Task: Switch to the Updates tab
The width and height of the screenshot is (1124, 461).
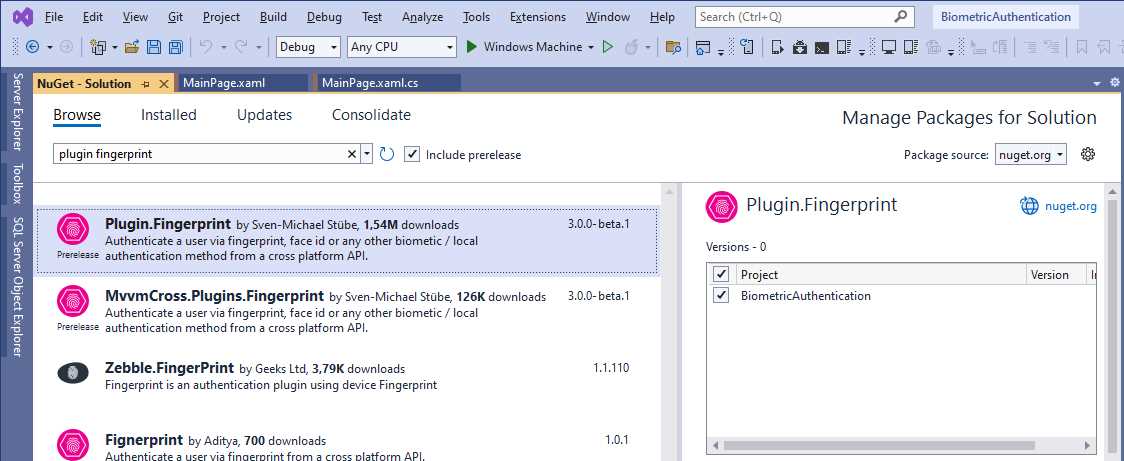Action: point(265,115)
